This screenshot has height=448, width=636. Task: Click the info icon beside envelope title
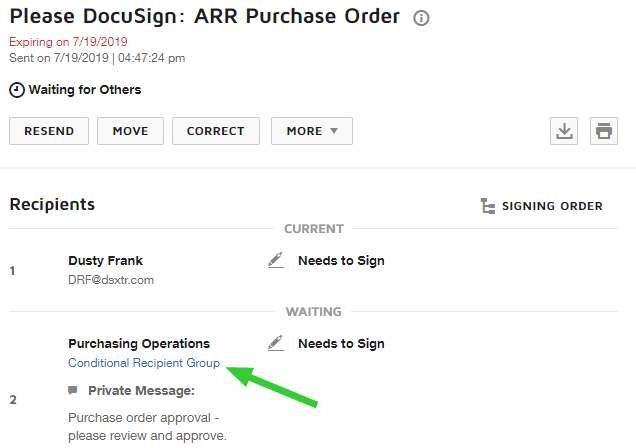pyautogui.click(x=421, y=18)
